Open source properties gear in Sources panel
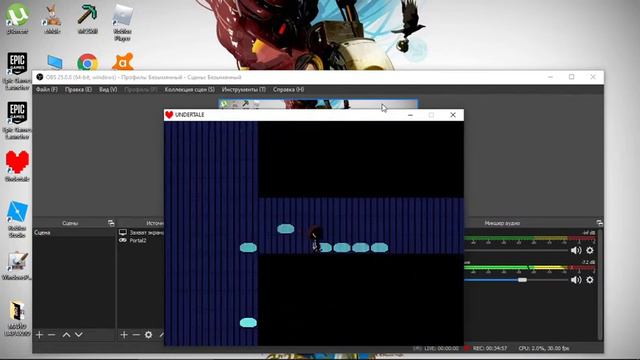This screenshot has height=360, width=640. click(149, 335)
